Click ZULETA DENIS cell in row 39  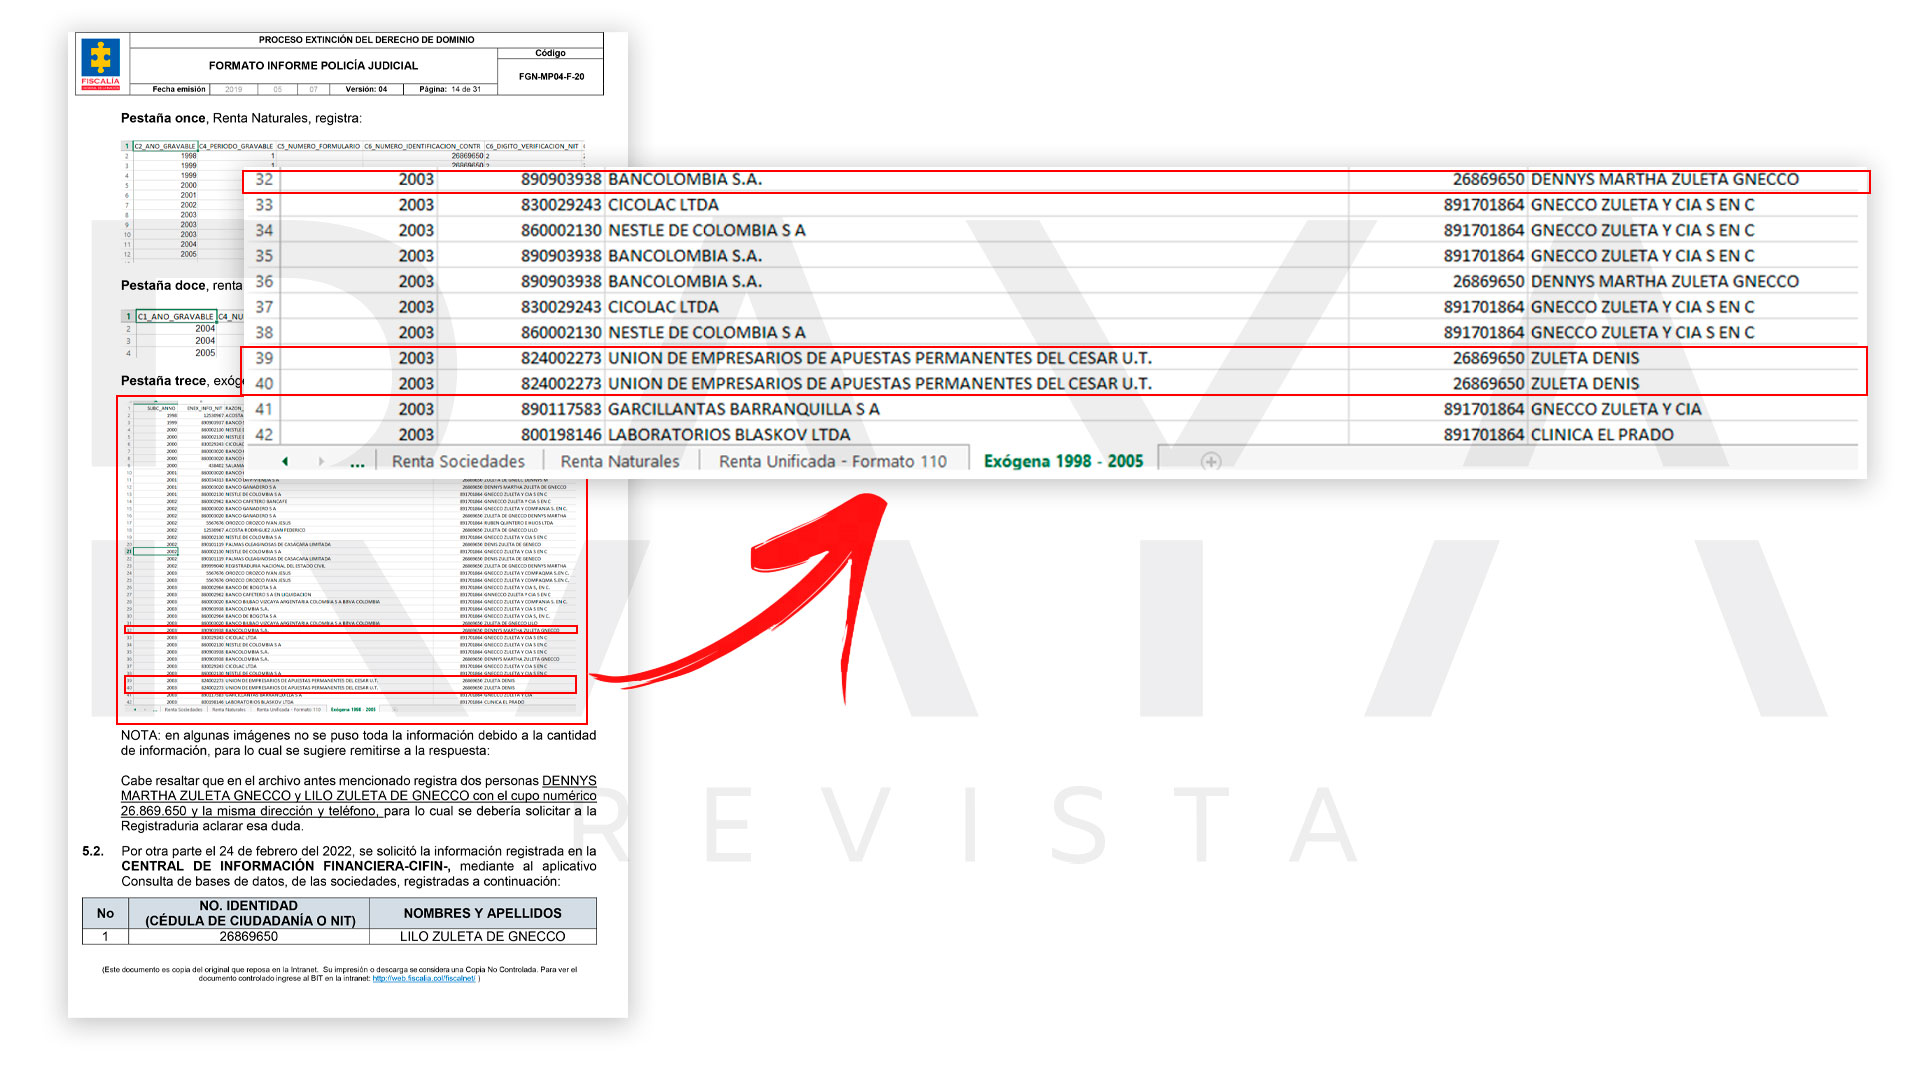pyautogui.click(x=1585, y=358)
